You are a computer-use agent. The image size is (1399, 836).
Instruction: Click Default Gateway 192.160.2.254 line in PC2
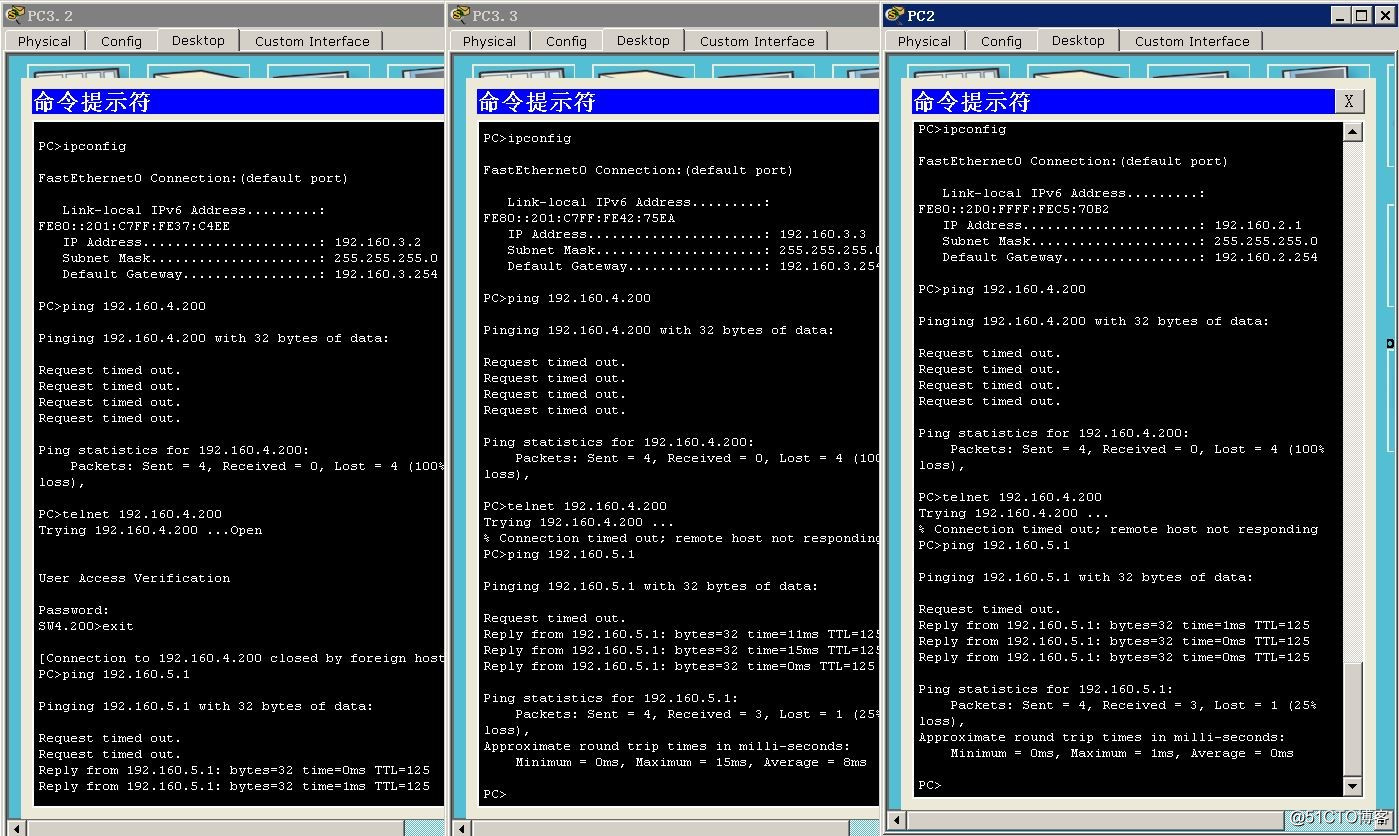point(1130,257)
